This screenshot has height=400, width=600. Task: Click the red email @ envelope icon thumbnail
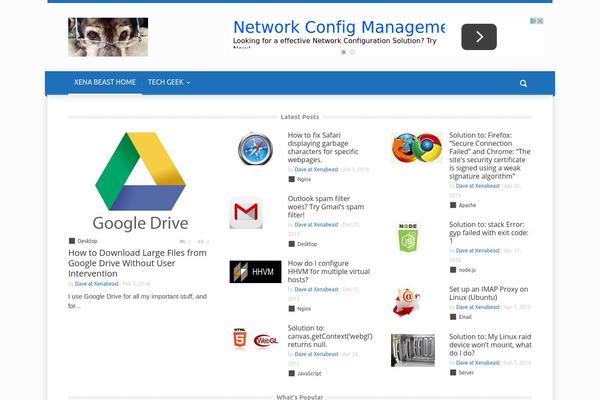click(x=406, y=302)
